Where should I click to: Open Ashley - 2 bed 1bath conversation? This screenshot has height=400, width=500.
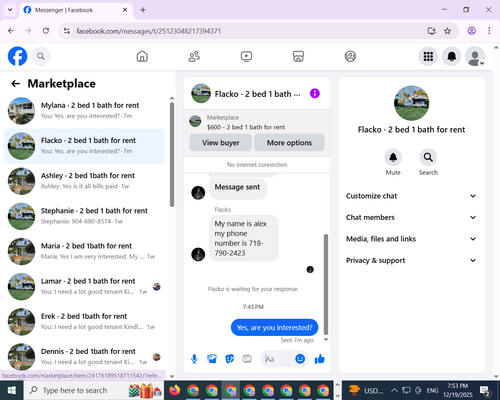84,181
